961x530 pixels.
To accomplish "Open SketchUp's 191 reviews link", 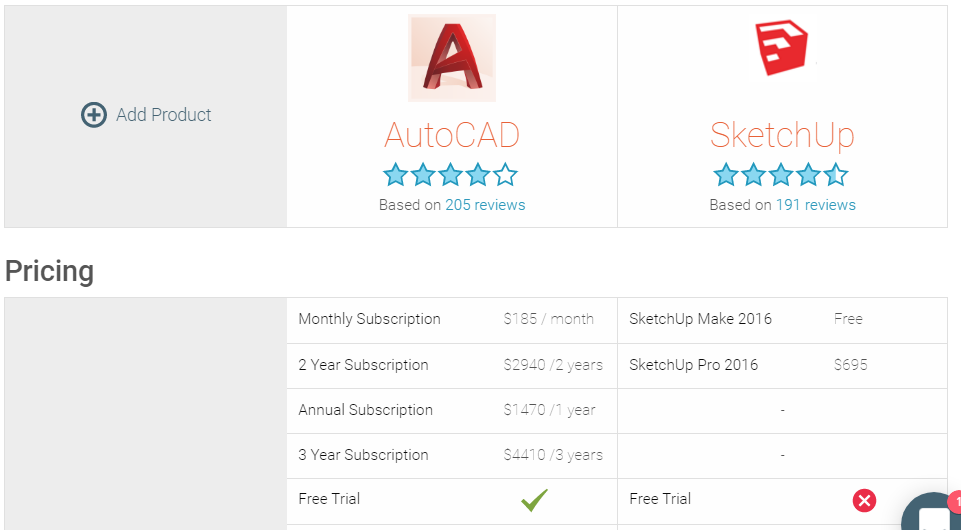I will (x=816, y=205).
